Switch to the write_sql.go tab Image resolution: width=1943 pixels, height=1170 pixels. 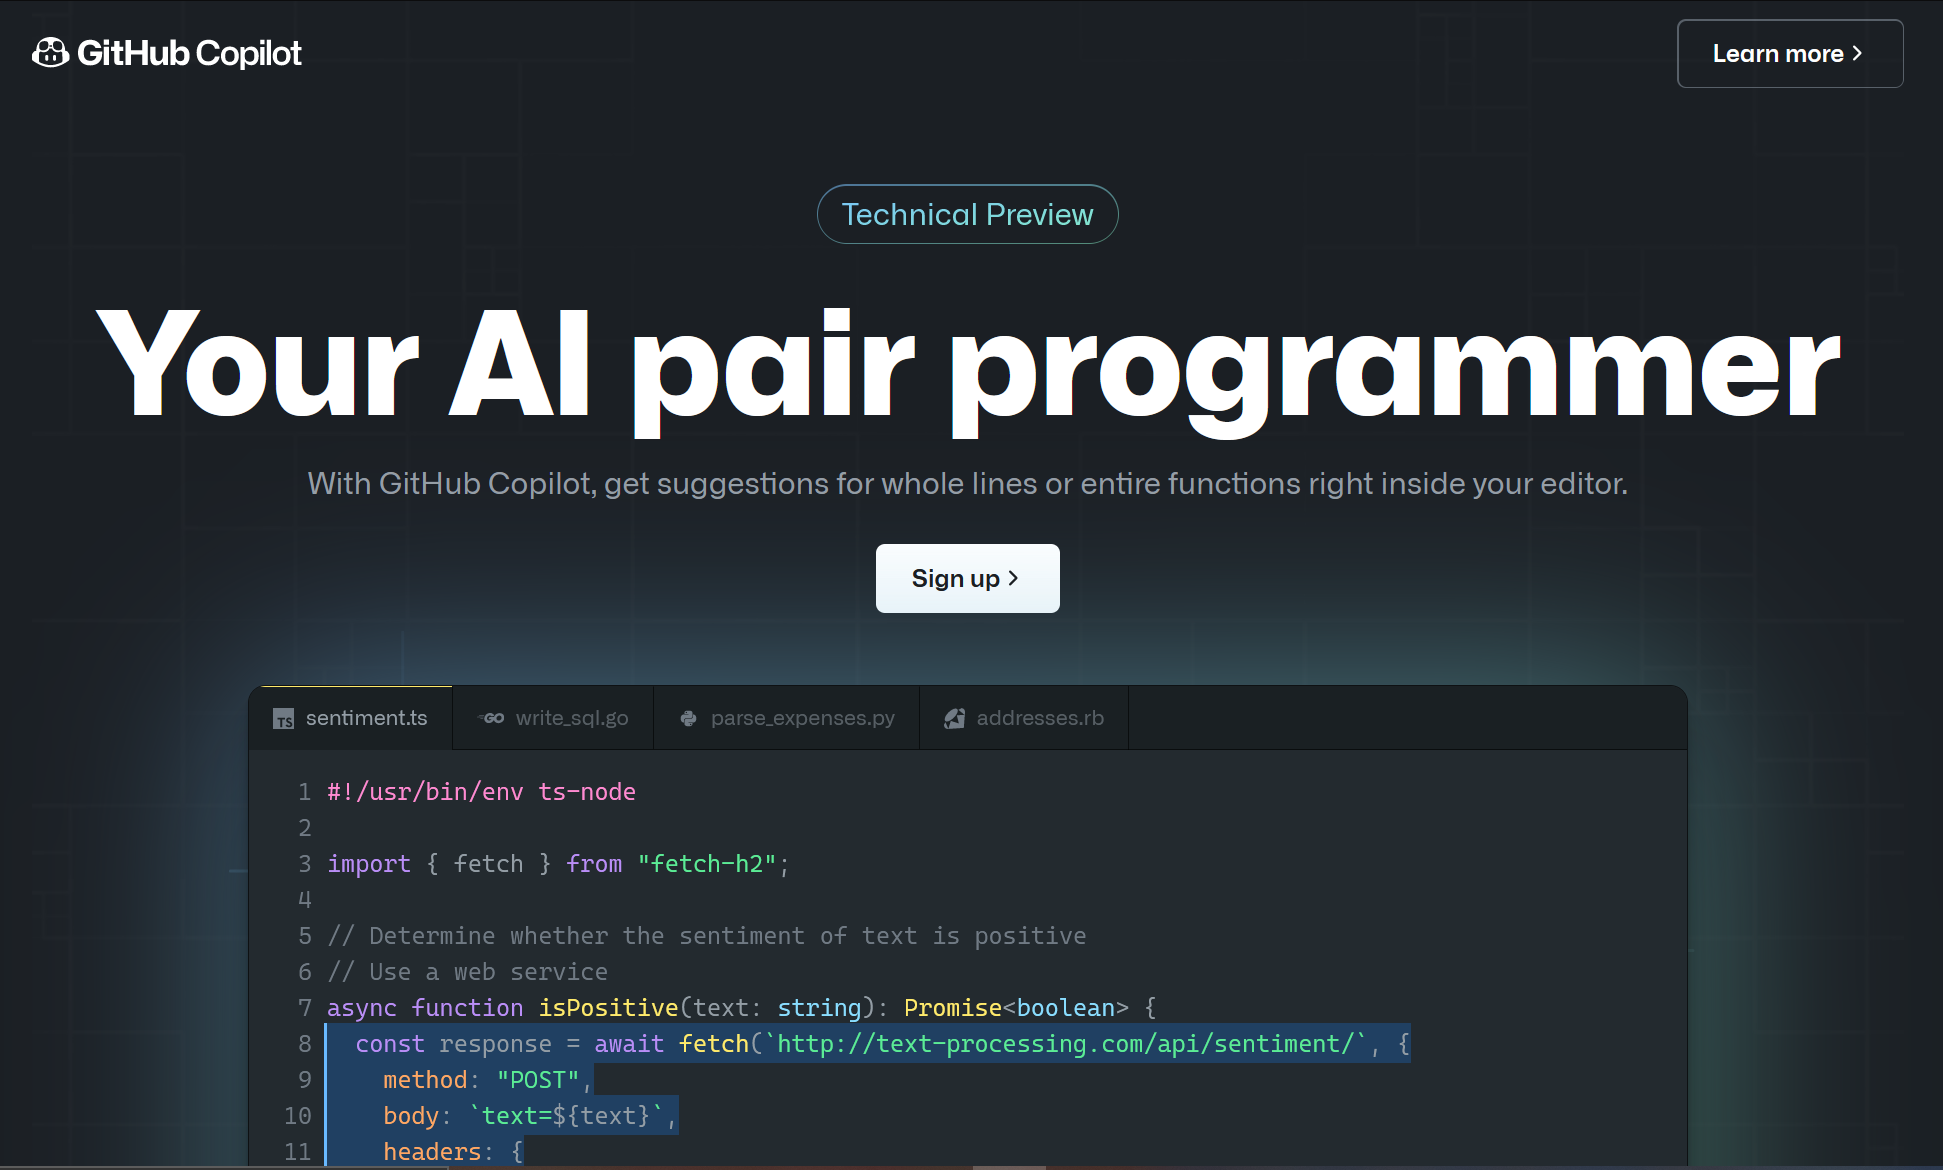[553, 718]
